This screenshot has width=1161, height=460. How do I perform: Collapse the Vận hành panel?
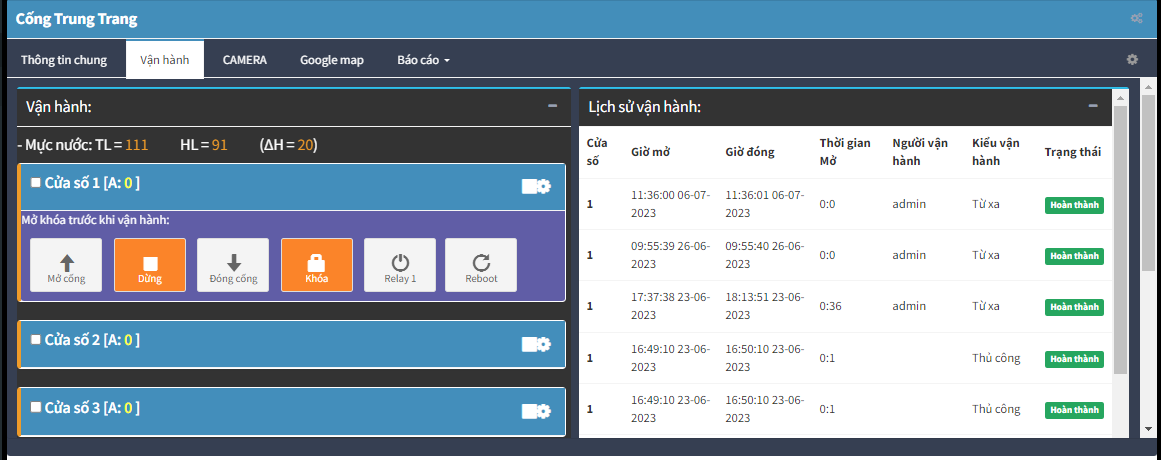(x=552, y=106)
